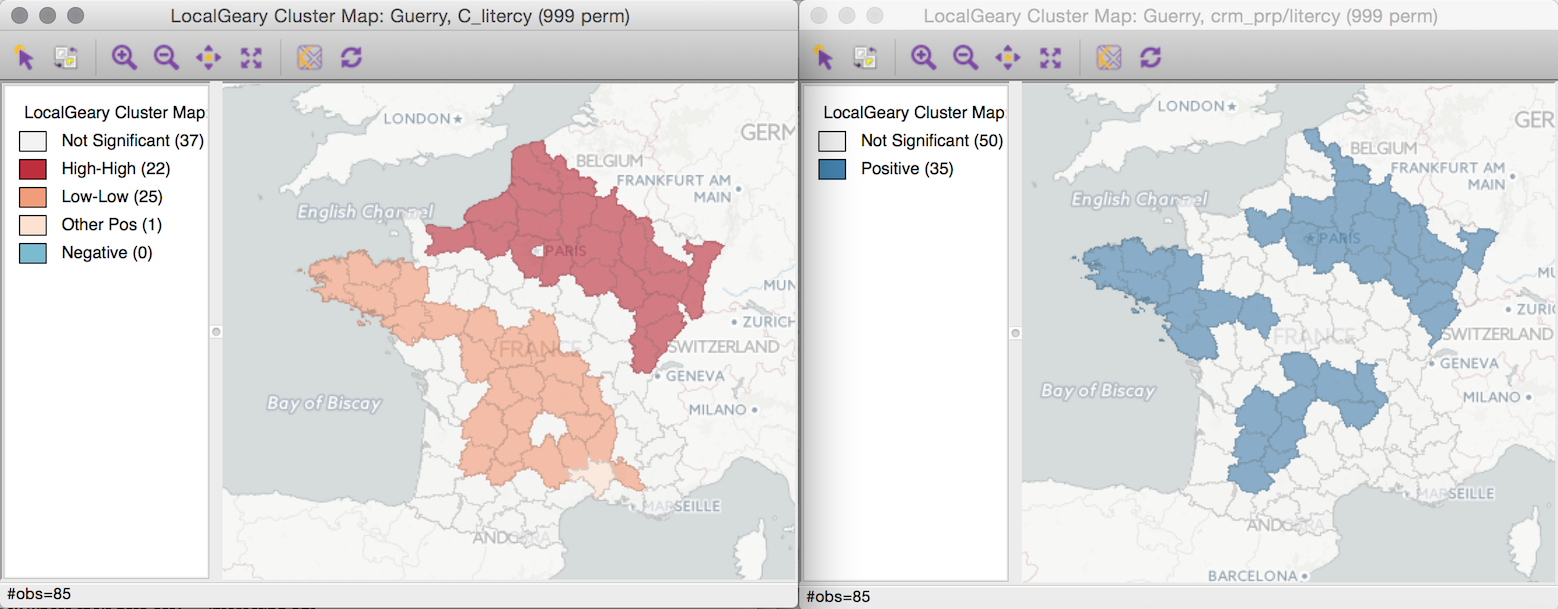The image size is (1558, 609).
Task: Activate the pan tool in left window
Action: pyautogui.click(x=208, y=57)
